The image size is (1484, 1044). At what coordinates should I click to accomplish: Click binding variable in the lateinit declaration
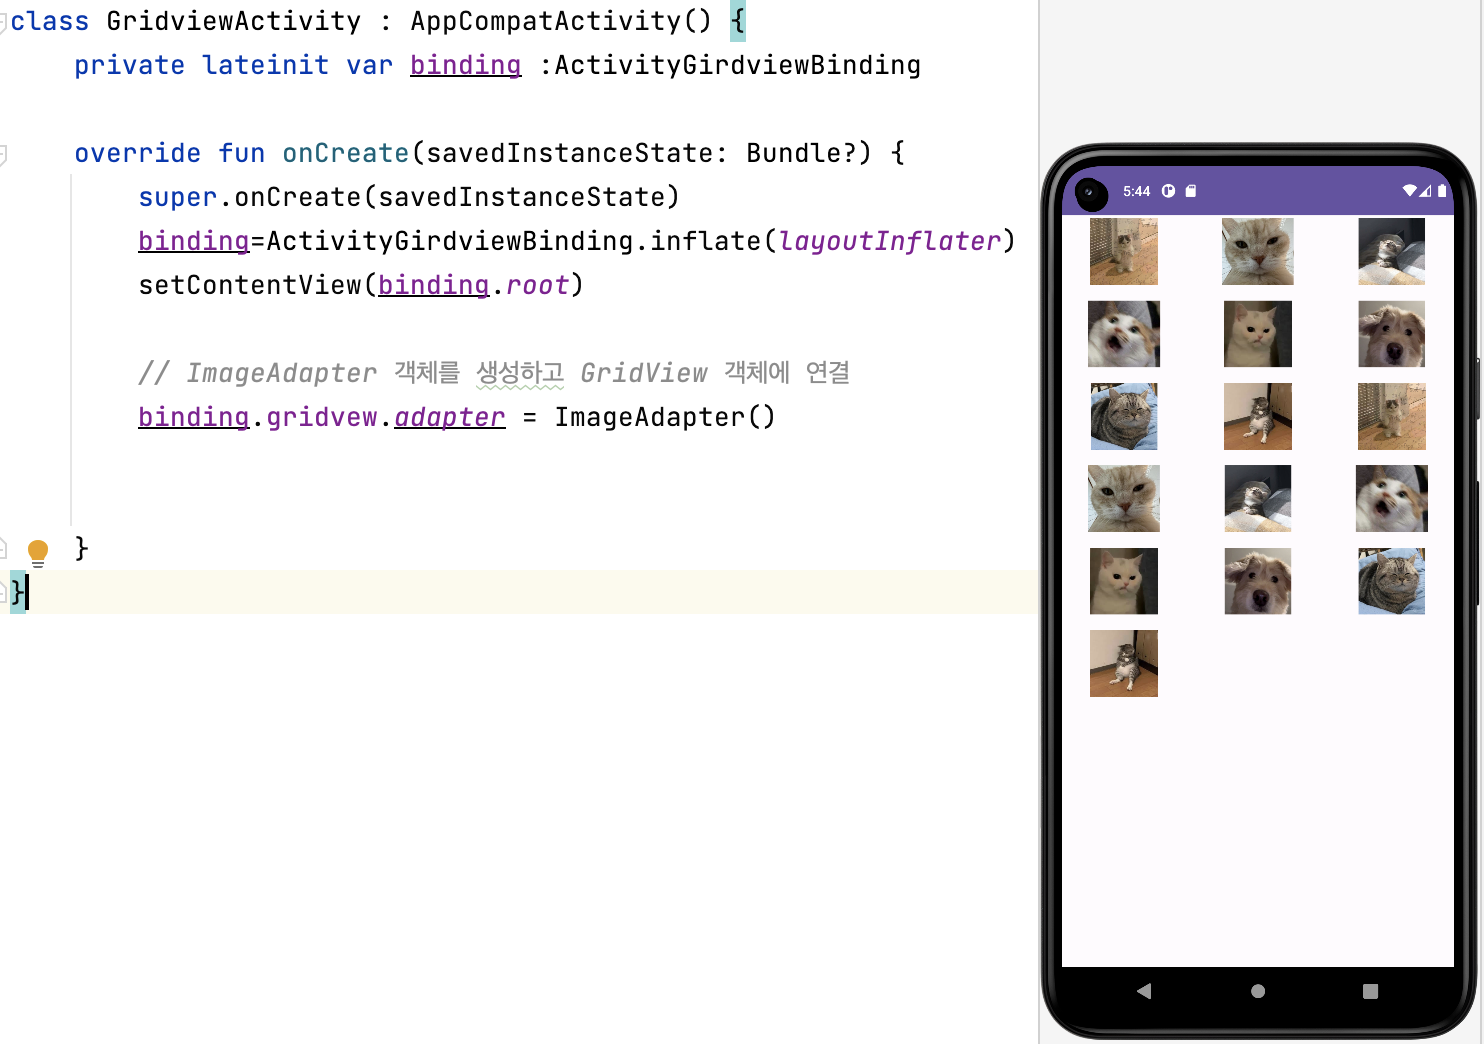pyautogui.click(x=466, y=65)
